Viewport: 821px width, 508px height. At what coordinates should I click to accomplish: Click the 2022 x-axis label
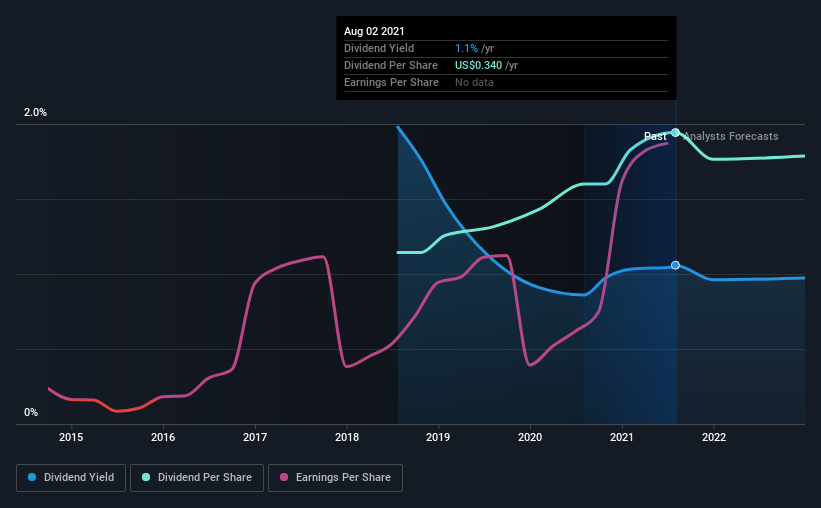click(x=714, y=437)
